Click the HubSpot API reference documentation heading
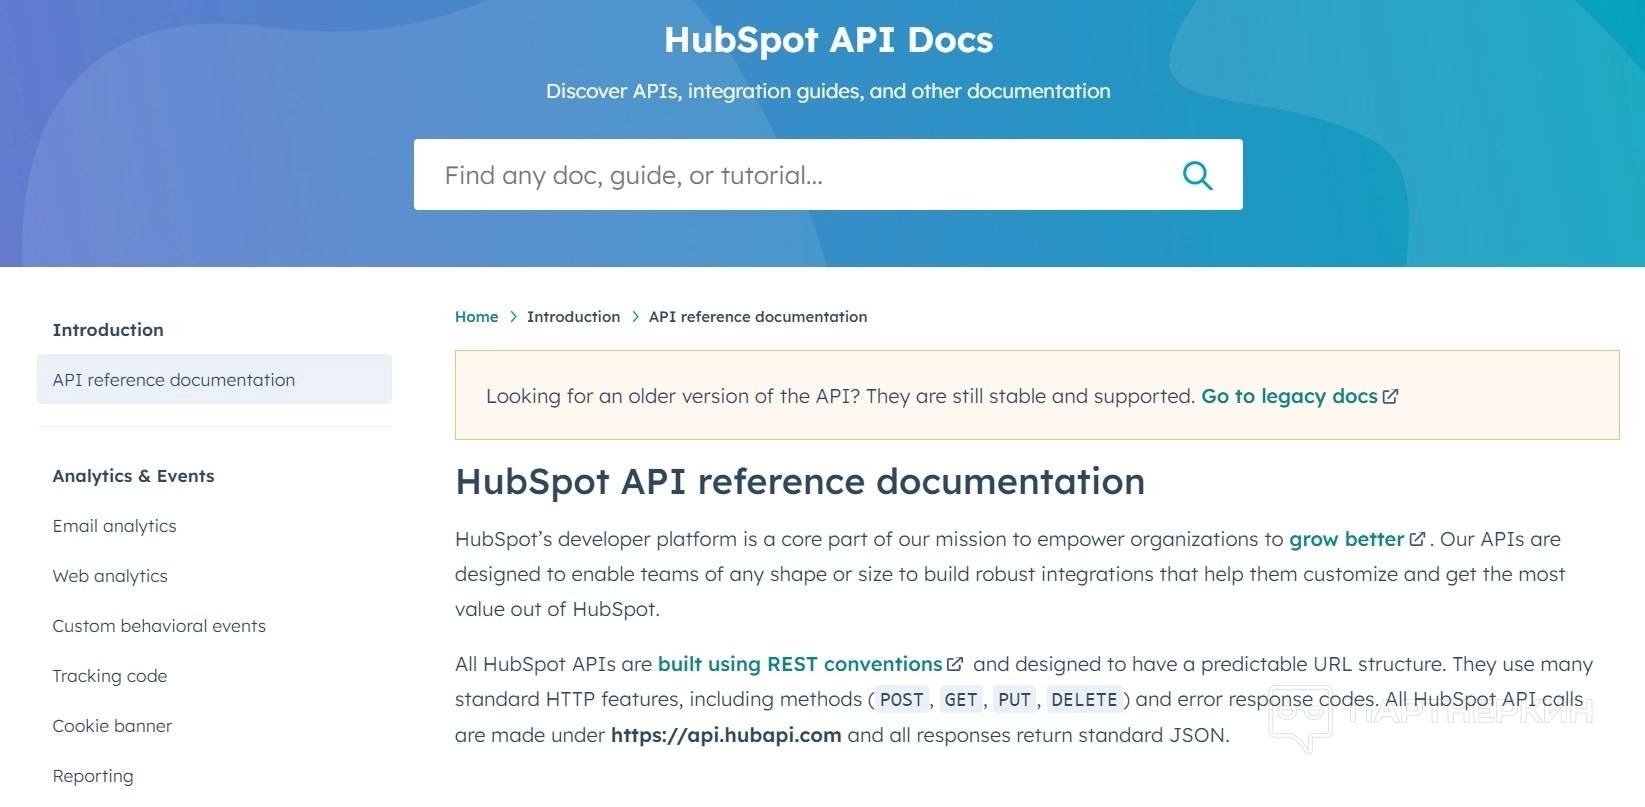Image resolution: width=1645 pixels, height=807 pixels. 800,482
